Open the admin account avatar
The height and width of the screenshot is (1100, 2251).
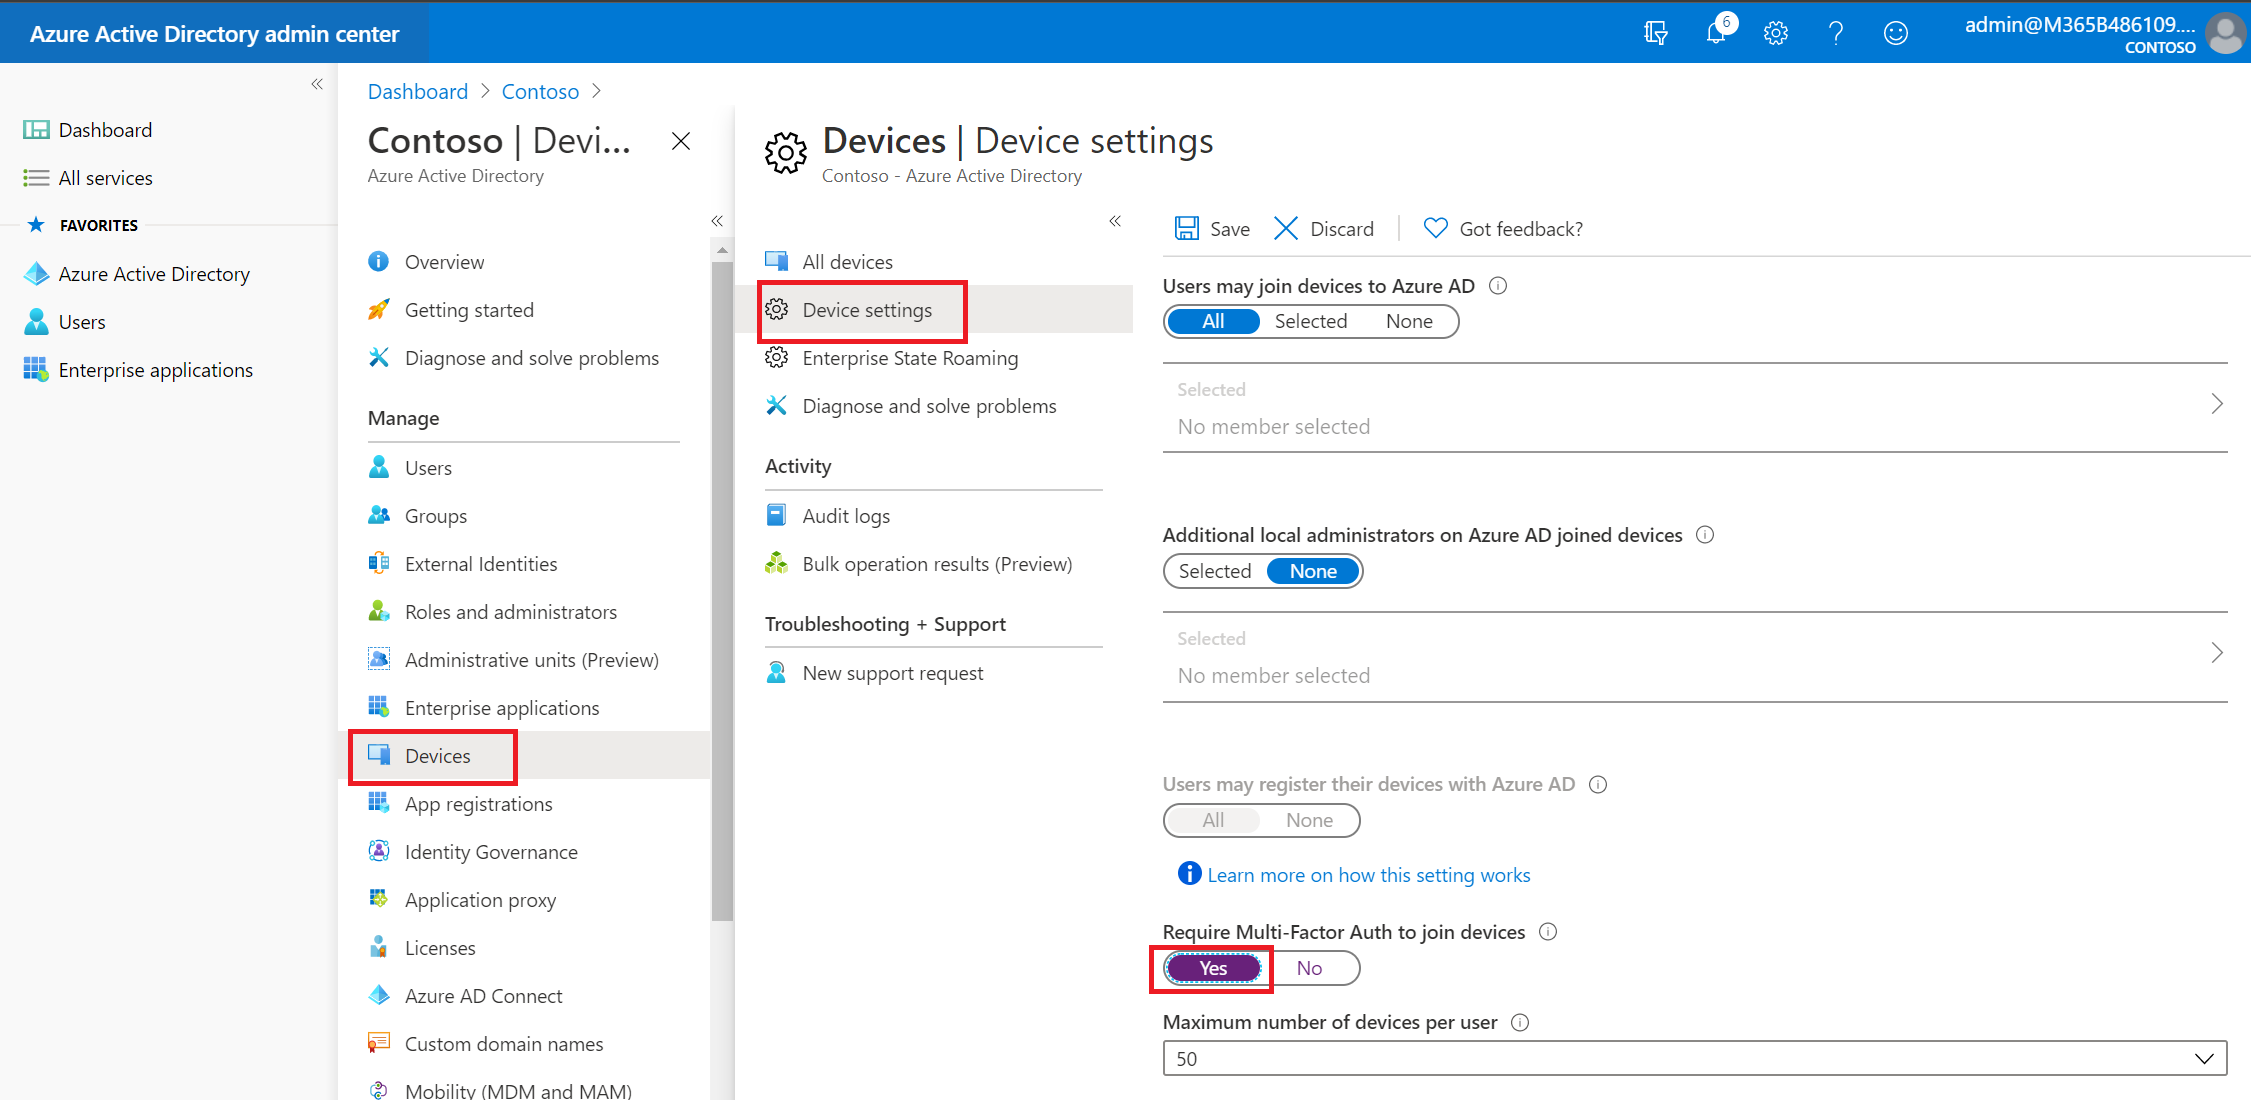point(2225,33)
